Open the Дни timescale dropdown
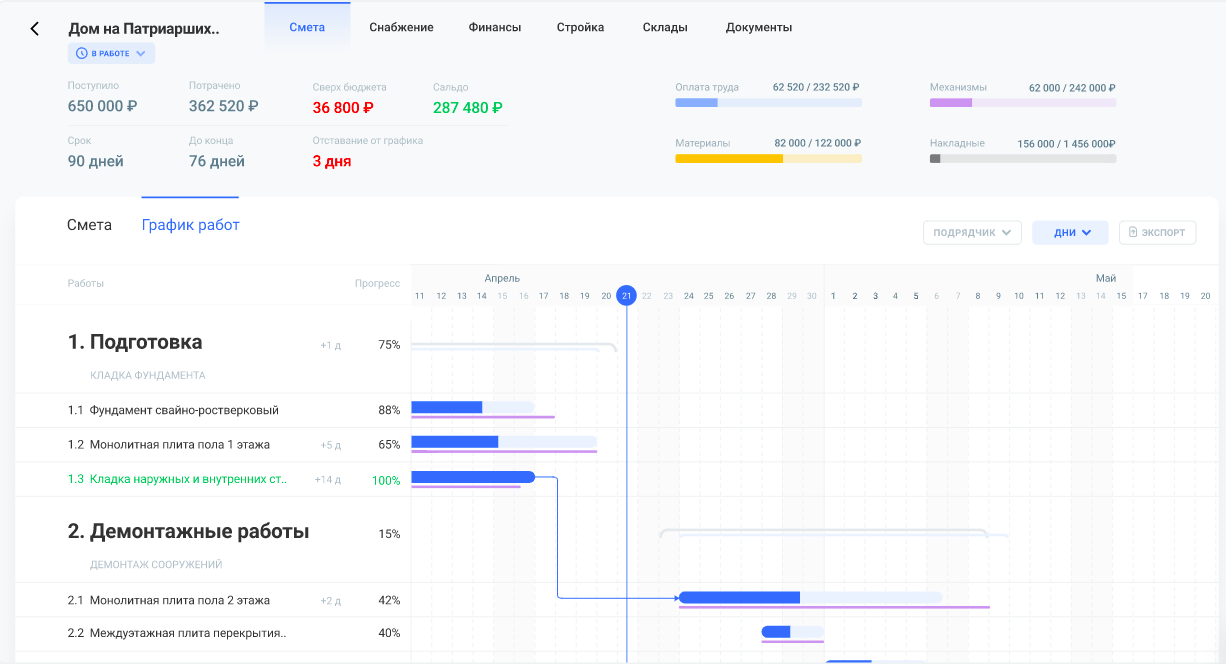The height and width of the screenshot is (664, 1226). tap(1070, 233)
